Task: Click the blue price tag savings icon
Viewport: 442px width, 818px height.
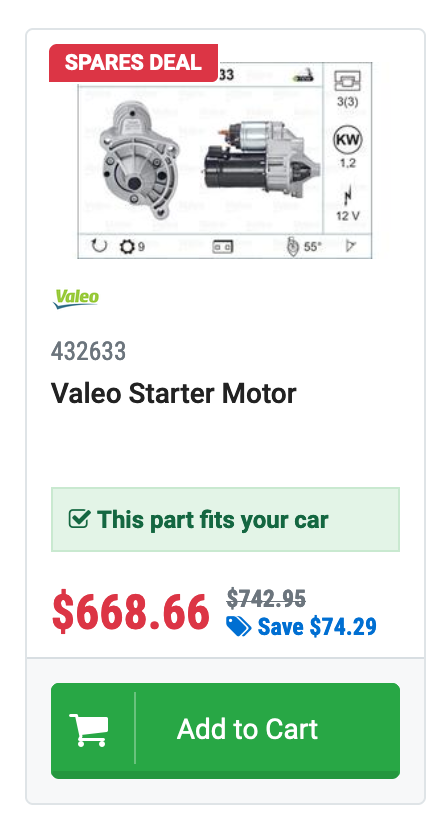Action: point(238,626)
